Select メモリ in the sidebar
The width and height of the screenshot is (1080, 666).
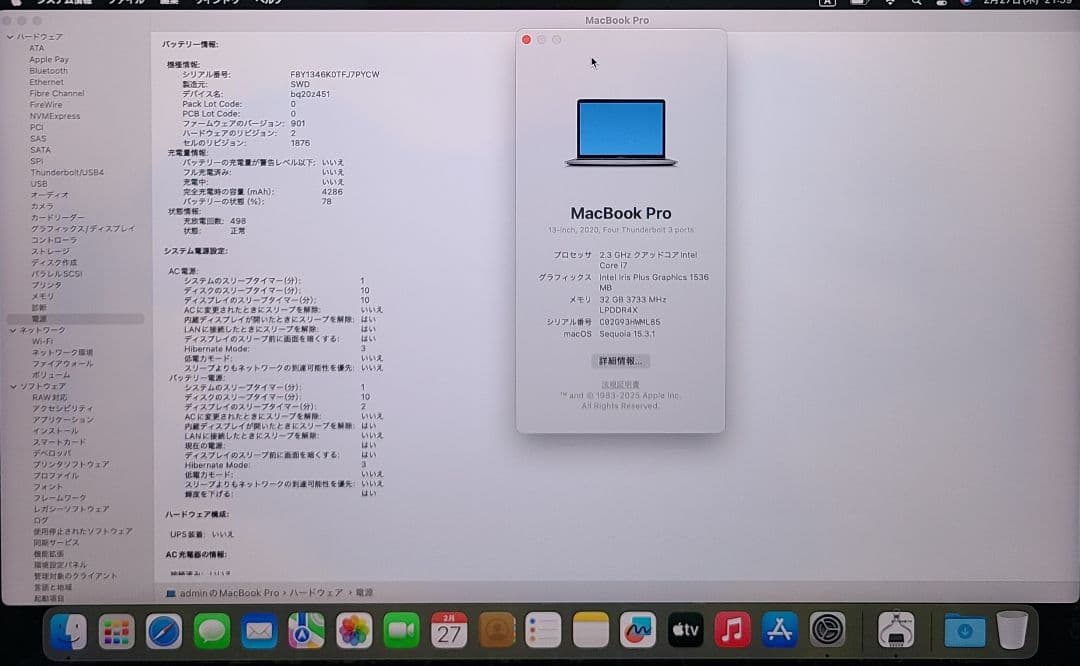tap(42, 296)
